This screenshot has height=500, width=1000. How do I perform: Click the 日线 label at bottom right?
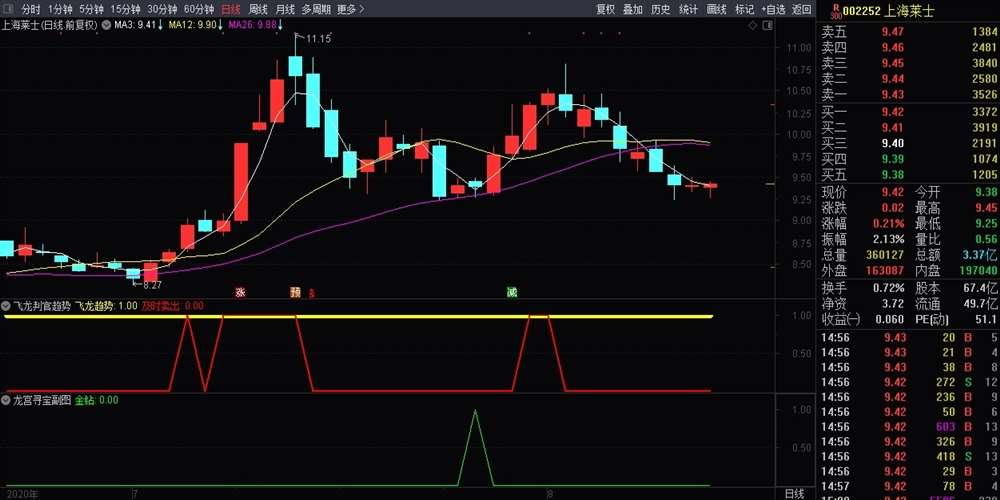pos(794,494)
